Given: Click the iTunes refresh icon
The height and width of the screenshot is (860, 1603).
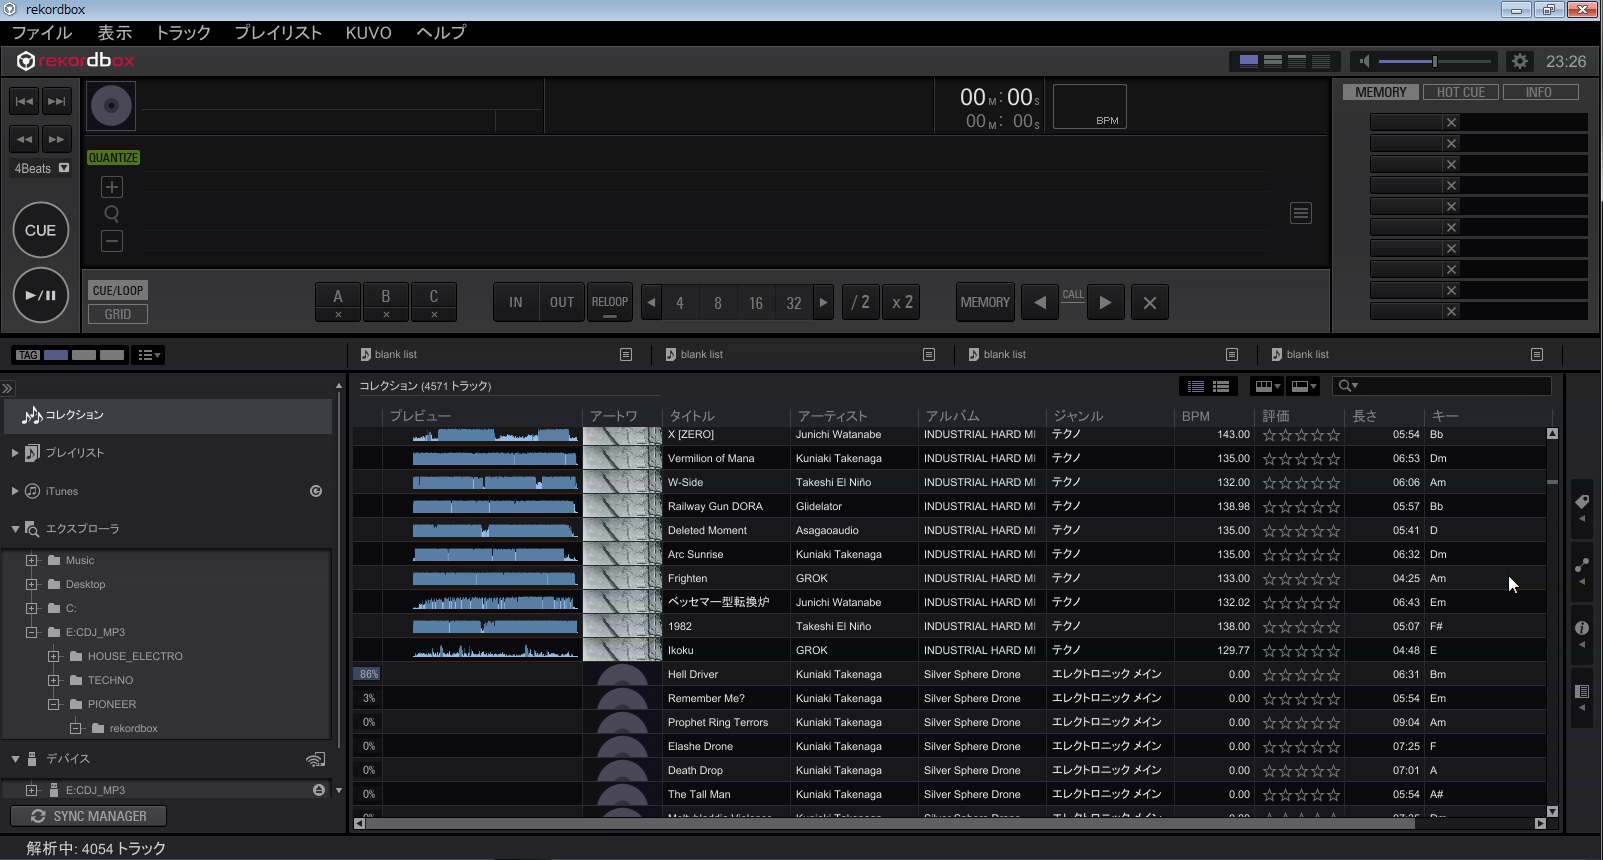Looking at the screenshot, I should [x=316, y=491].
